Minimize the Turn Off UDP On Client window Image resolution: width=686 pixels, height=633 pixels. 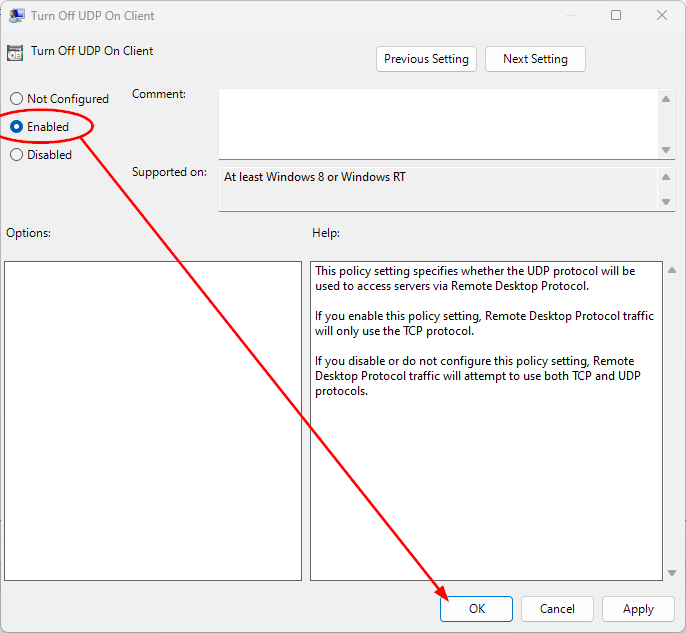click(571, 16)
